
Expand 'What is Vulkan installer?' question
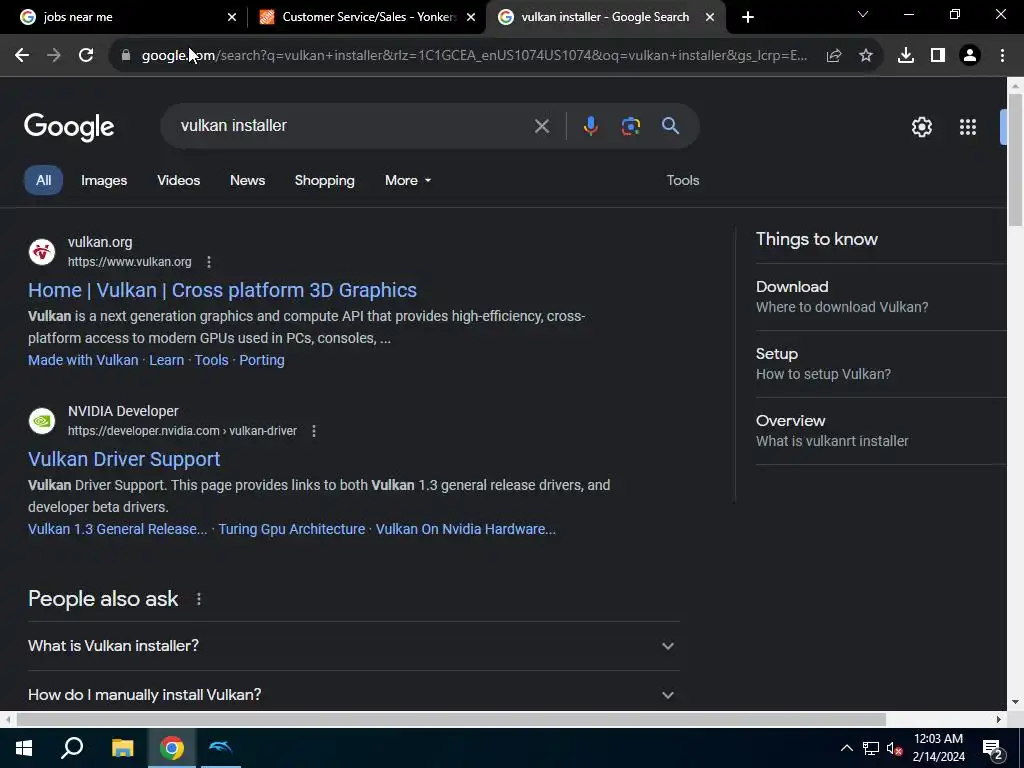click(x=353, y=646)
